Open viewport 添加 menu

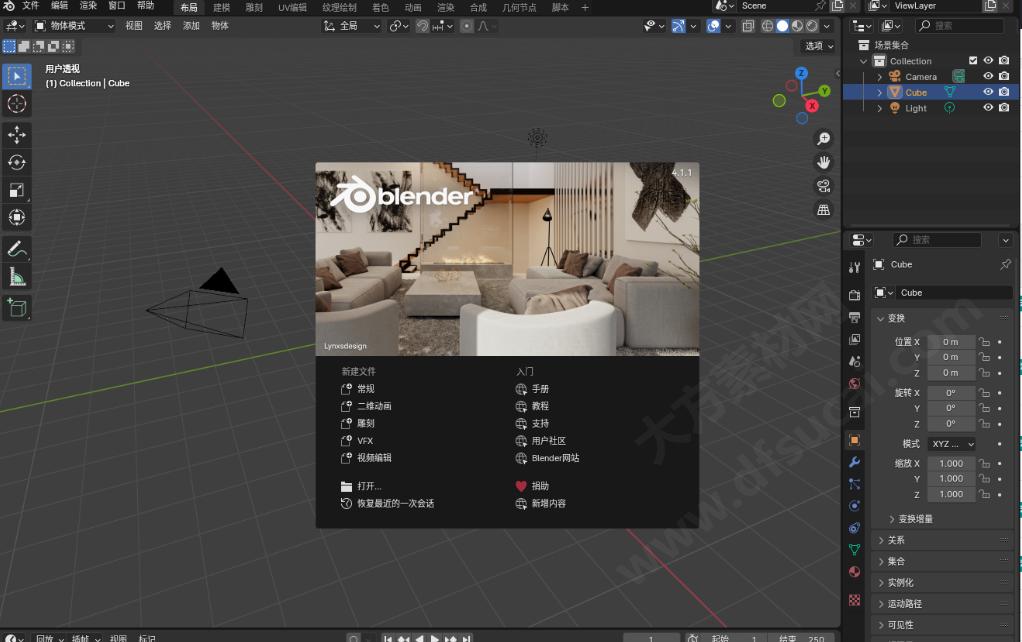click(191, 25)
